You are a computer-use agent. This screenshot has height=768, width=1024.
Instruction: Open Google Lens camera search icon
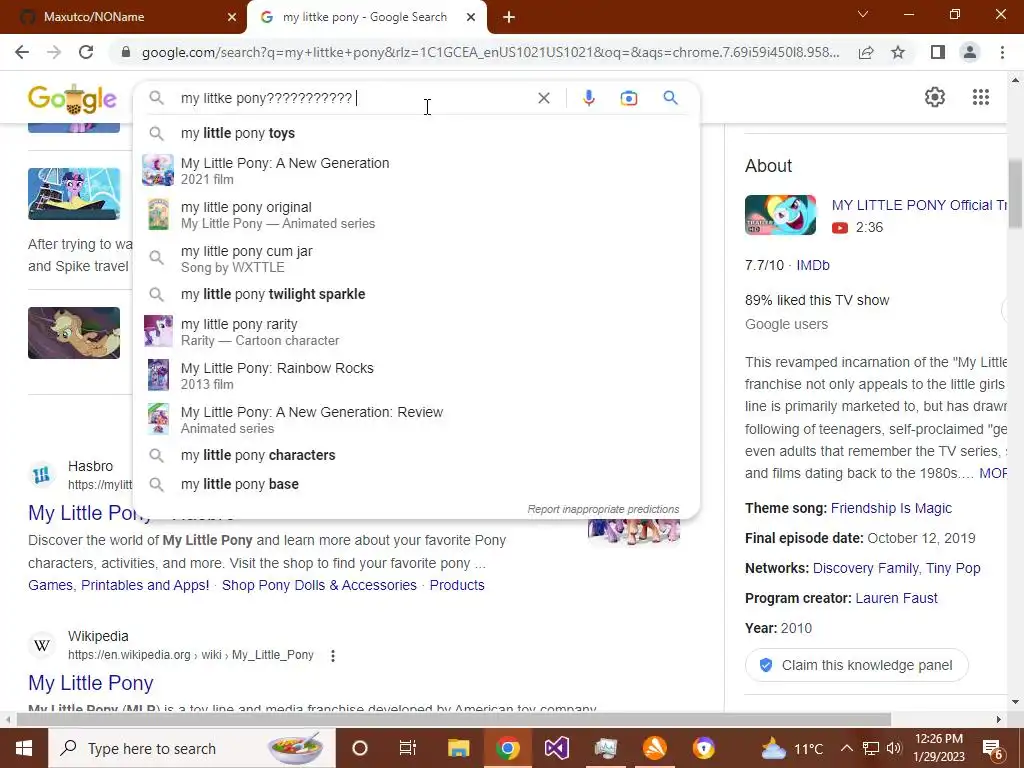coord(628,98)
